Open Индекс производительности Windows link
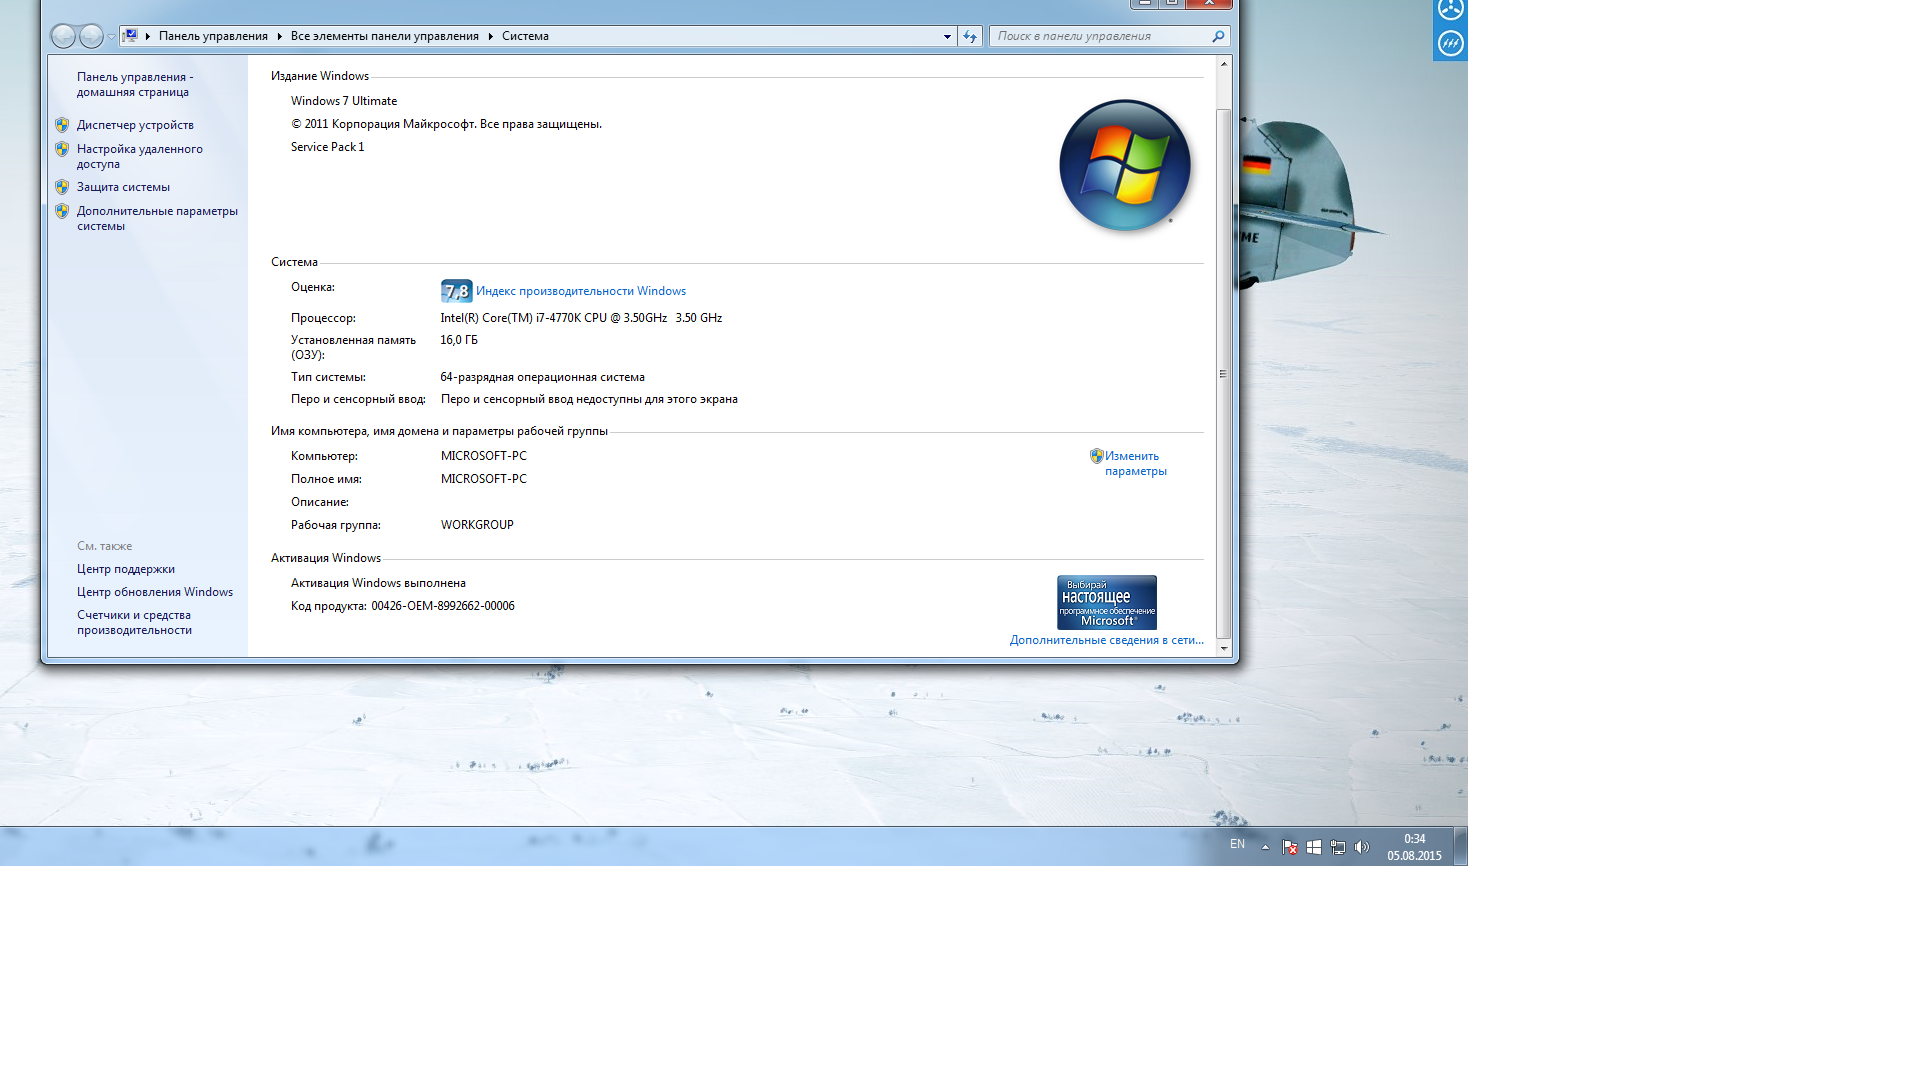The height and width of the screenshot is (1080, 1920). click(581, 291)
